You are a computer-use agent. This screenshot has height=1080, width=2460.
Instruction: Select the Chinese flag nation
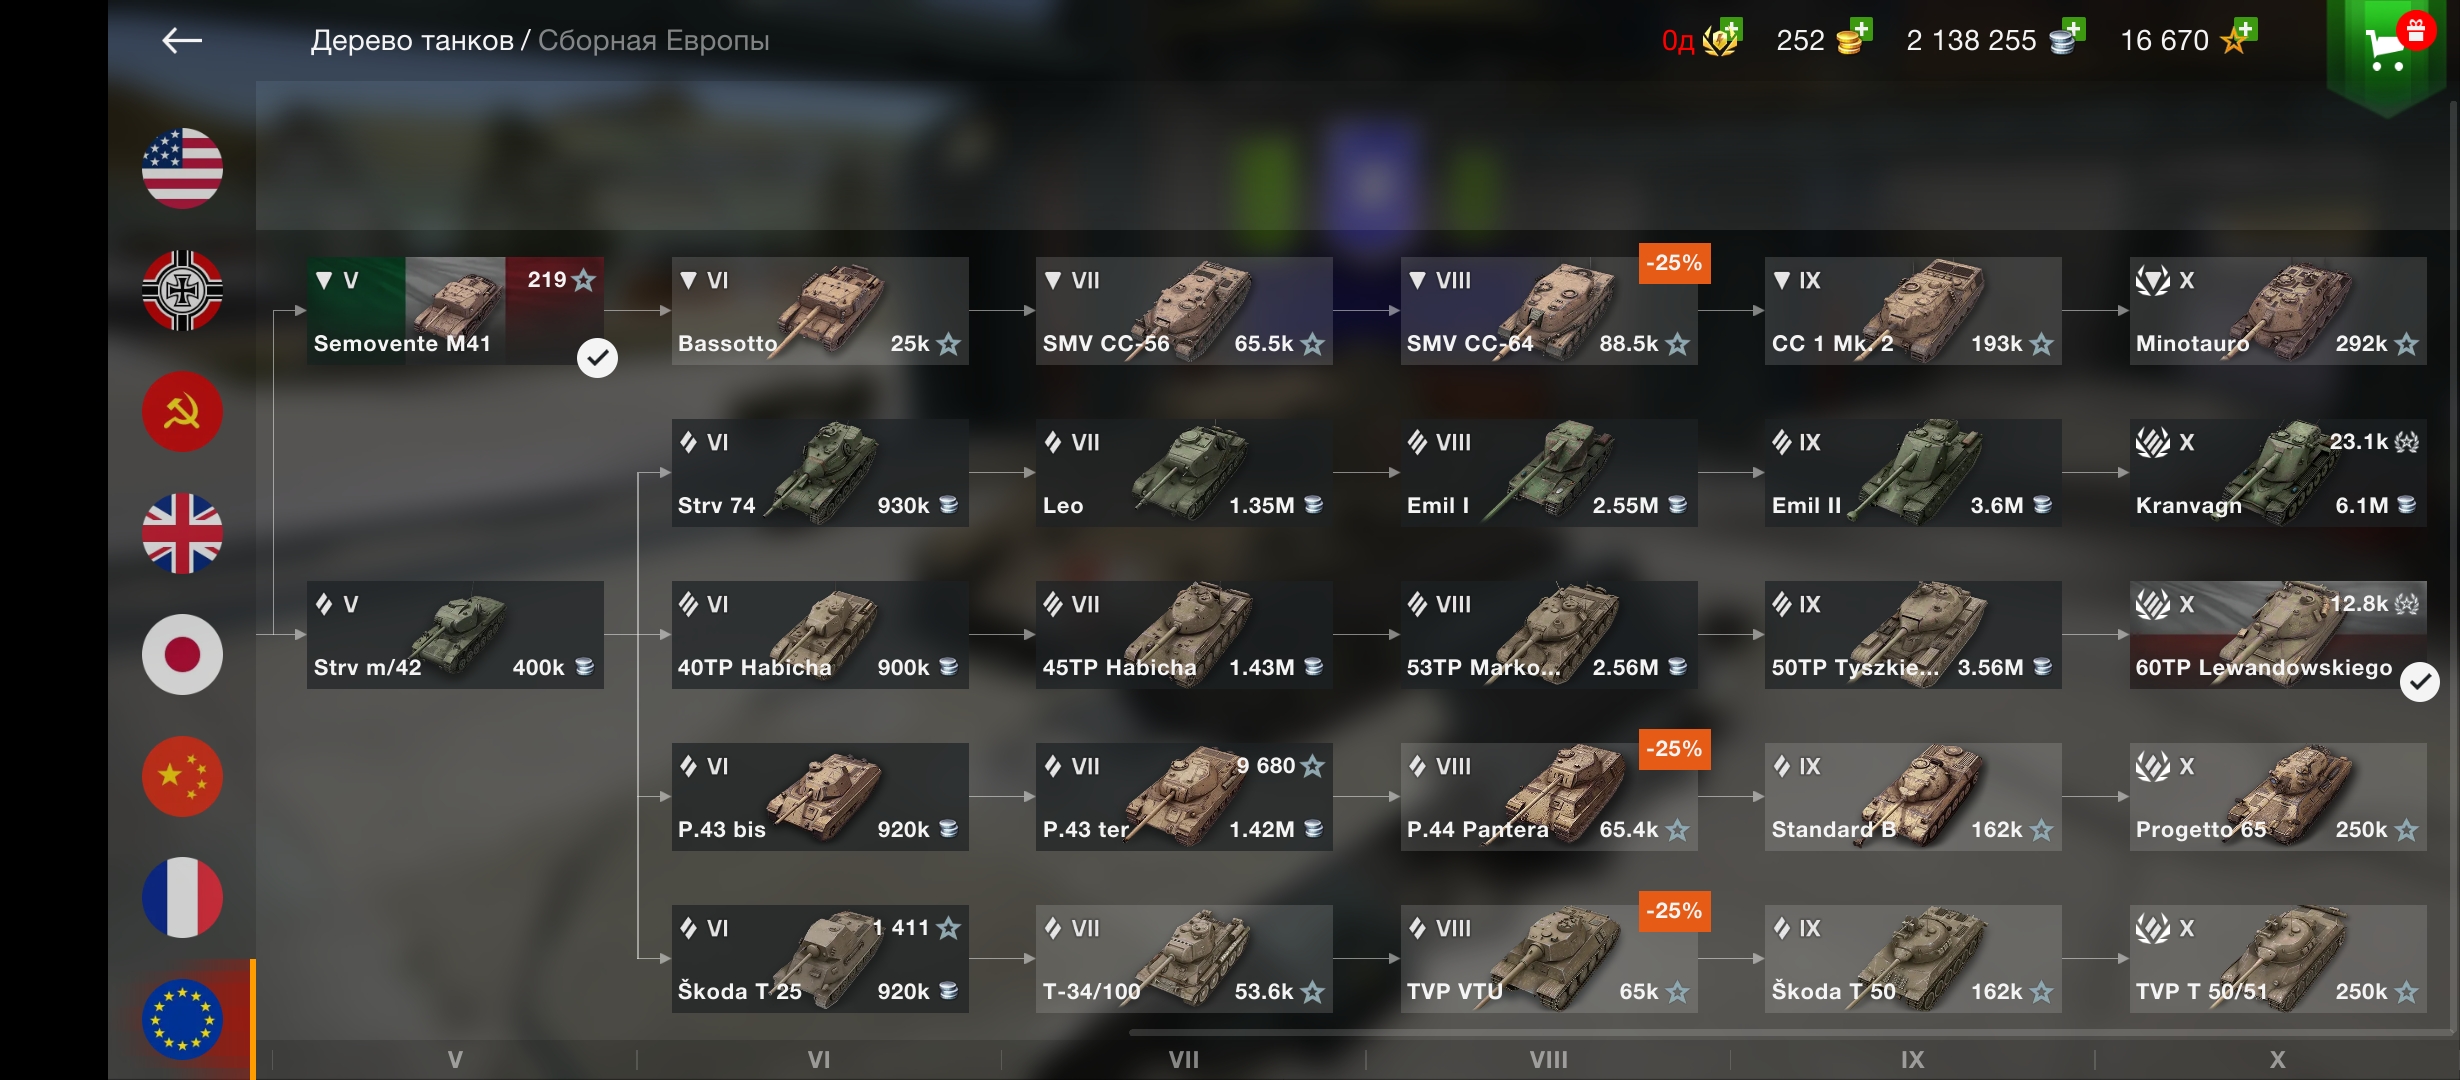[x=182, y=777]
